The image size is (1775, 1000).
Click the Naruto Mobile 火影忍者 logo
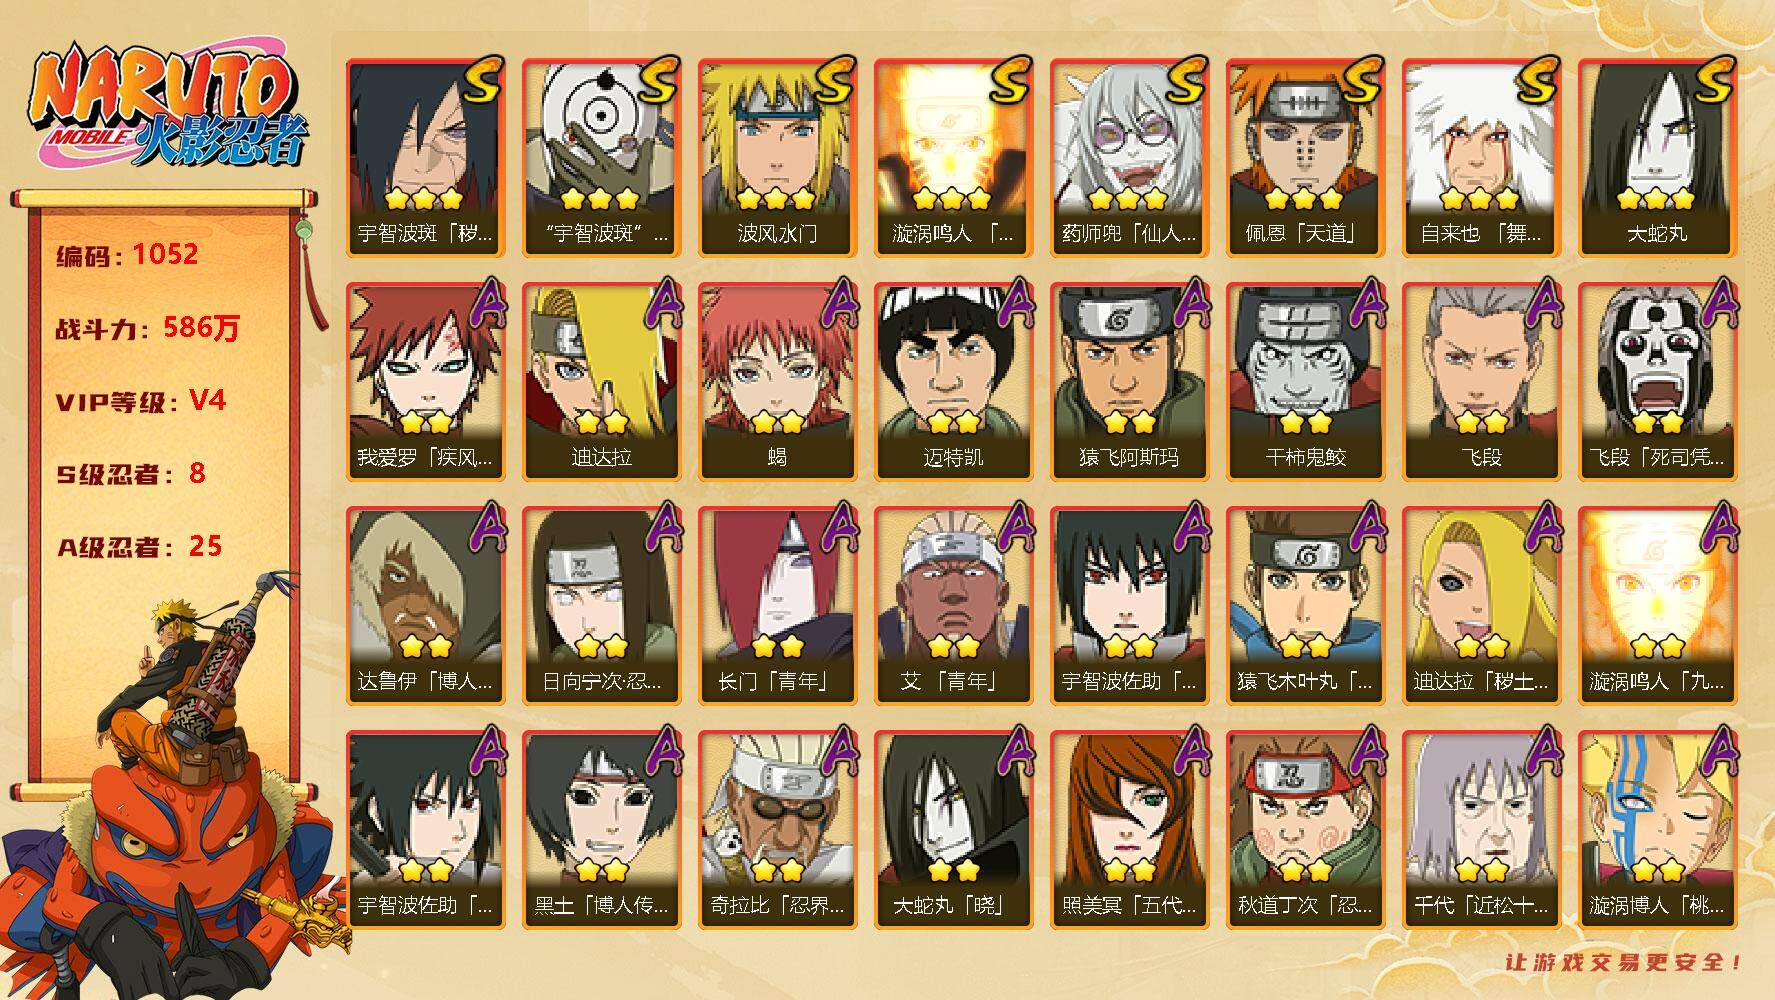point(167,107)
